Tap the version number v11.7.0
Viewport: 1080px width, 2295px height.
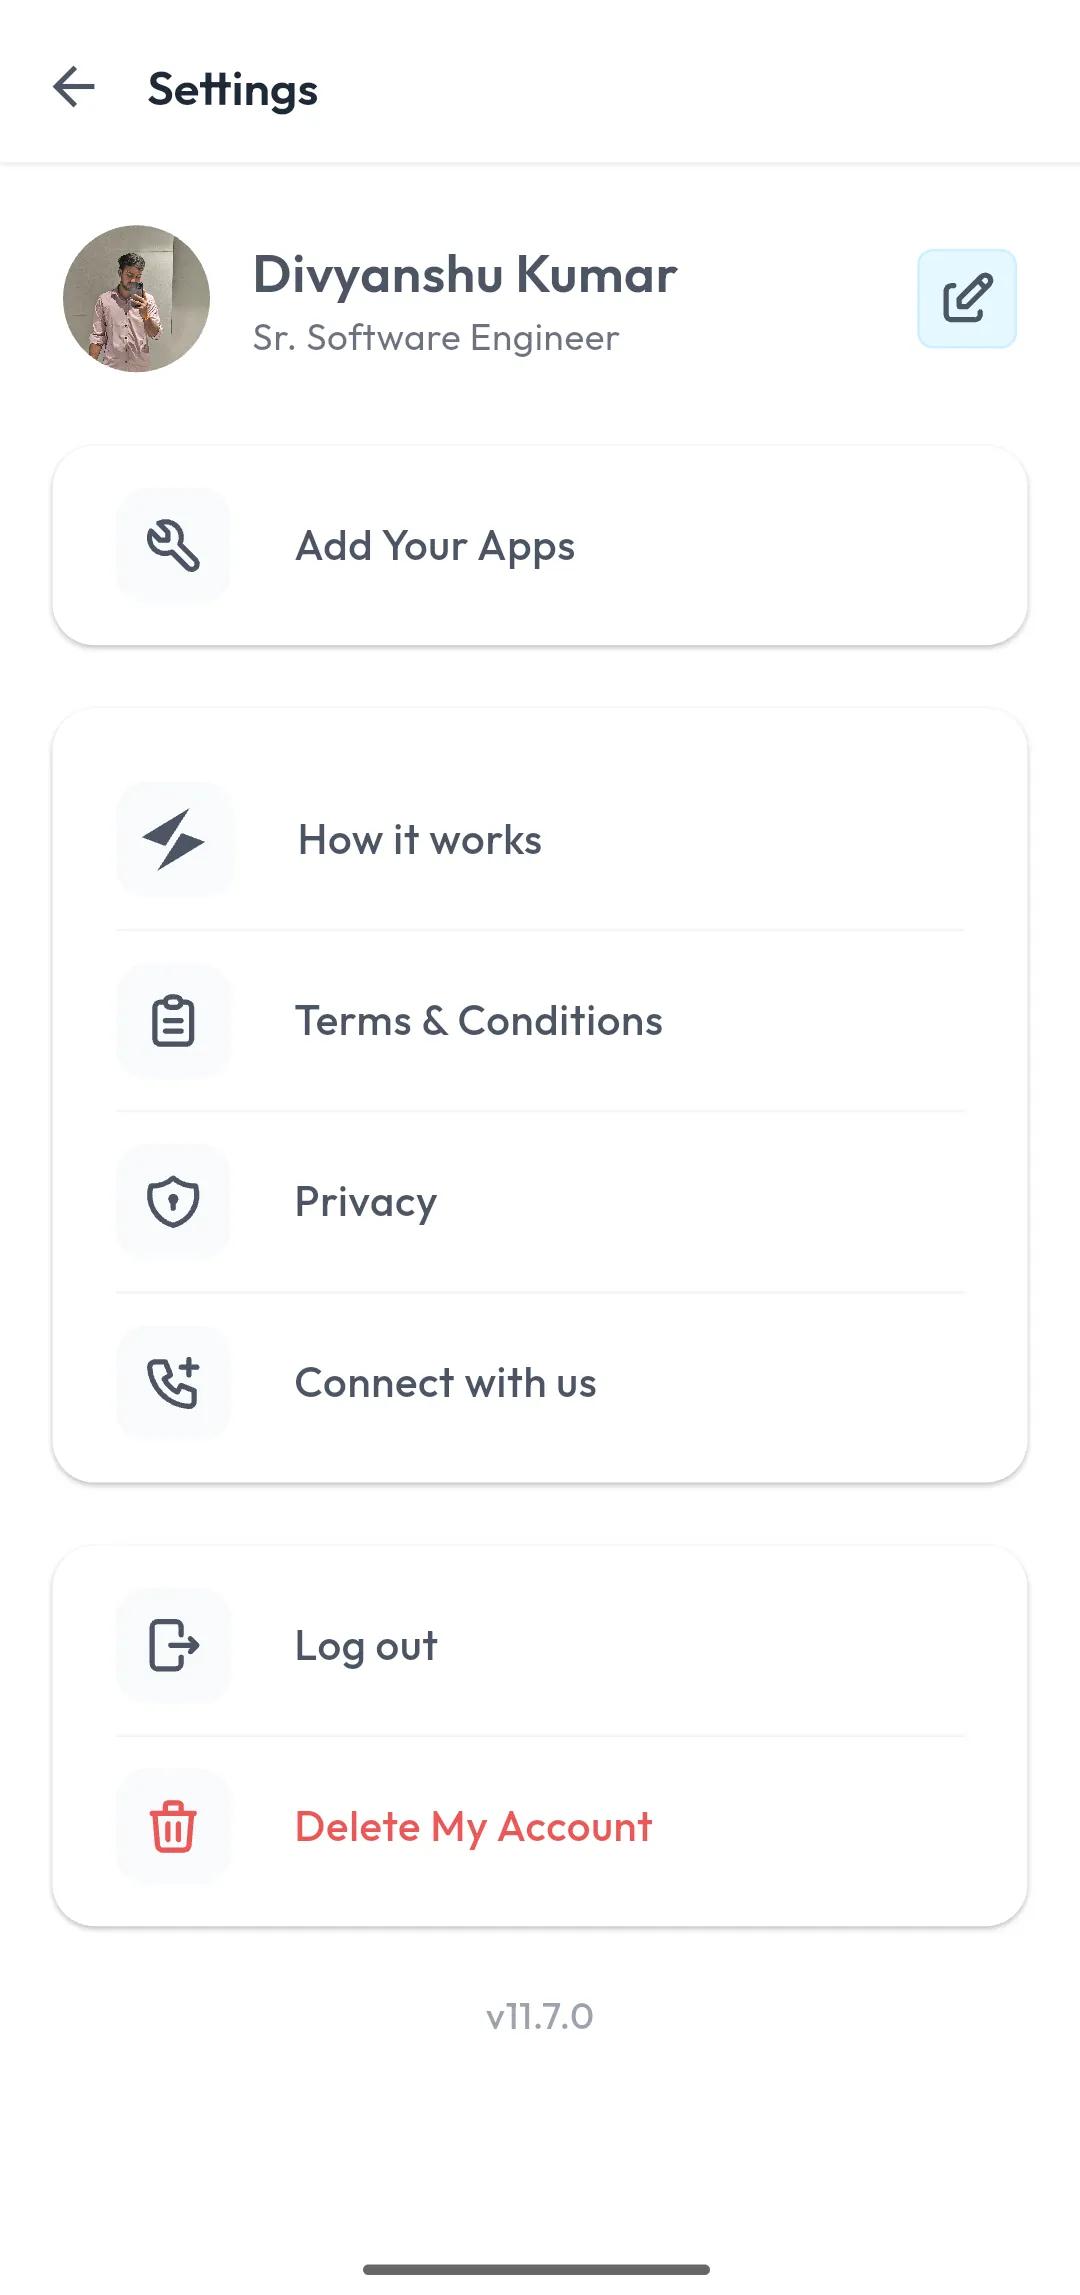(x=540, y=2016)
